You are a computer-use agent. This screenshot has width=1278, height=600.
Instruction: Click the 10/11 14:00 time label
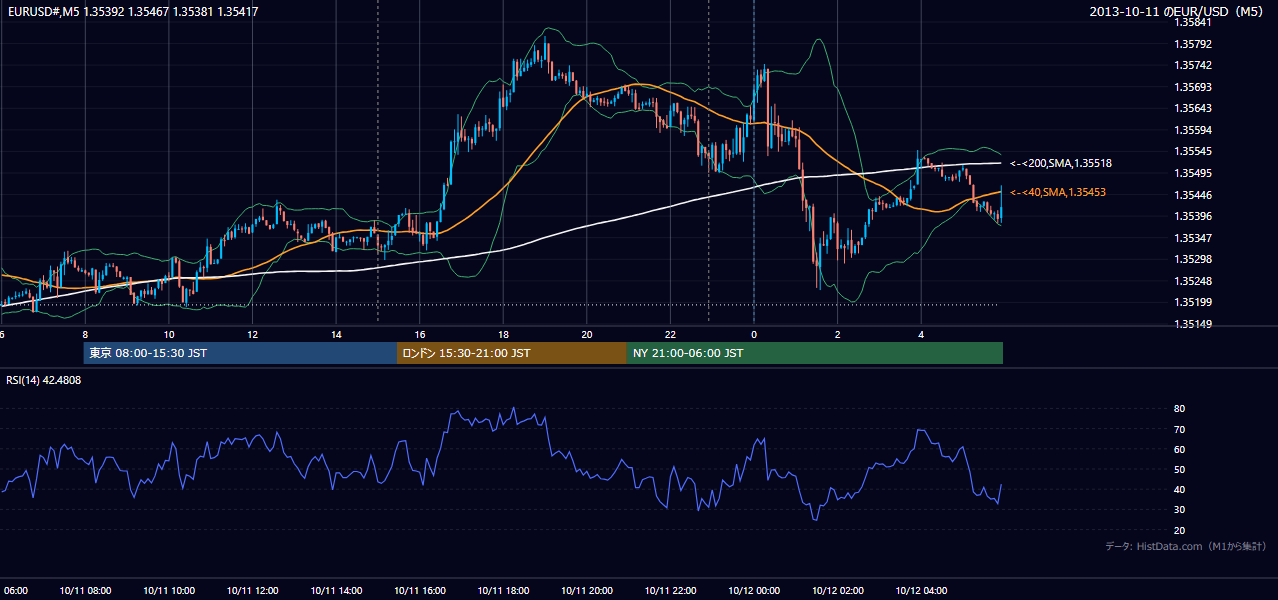[336, 591]
